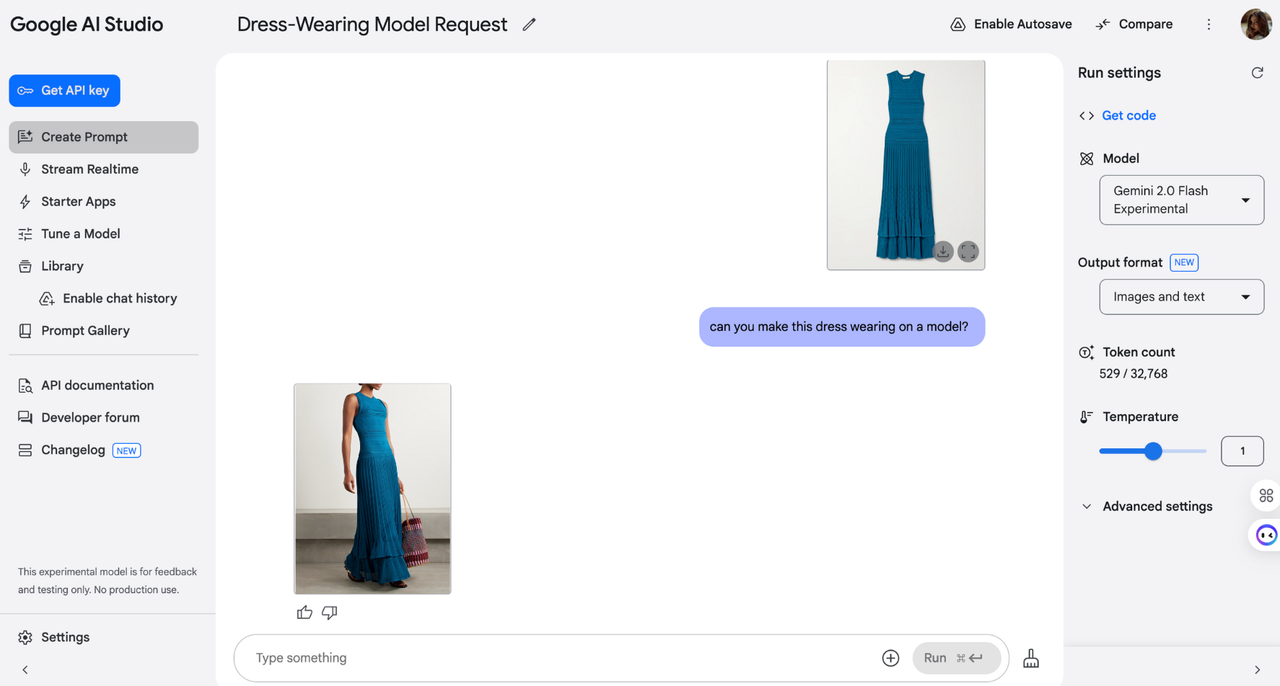Open the more options three-dot menu

(x=1208, y=24)
